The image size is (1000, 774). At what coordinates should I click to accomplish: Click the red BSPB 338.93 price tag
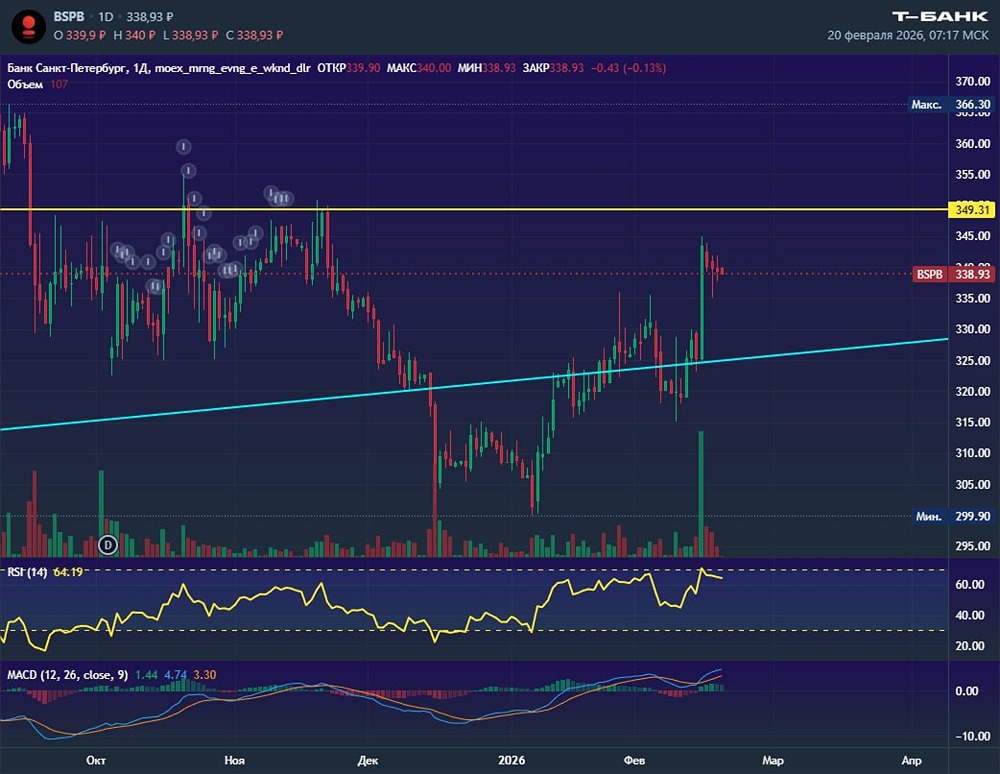[x=953, y=274]
